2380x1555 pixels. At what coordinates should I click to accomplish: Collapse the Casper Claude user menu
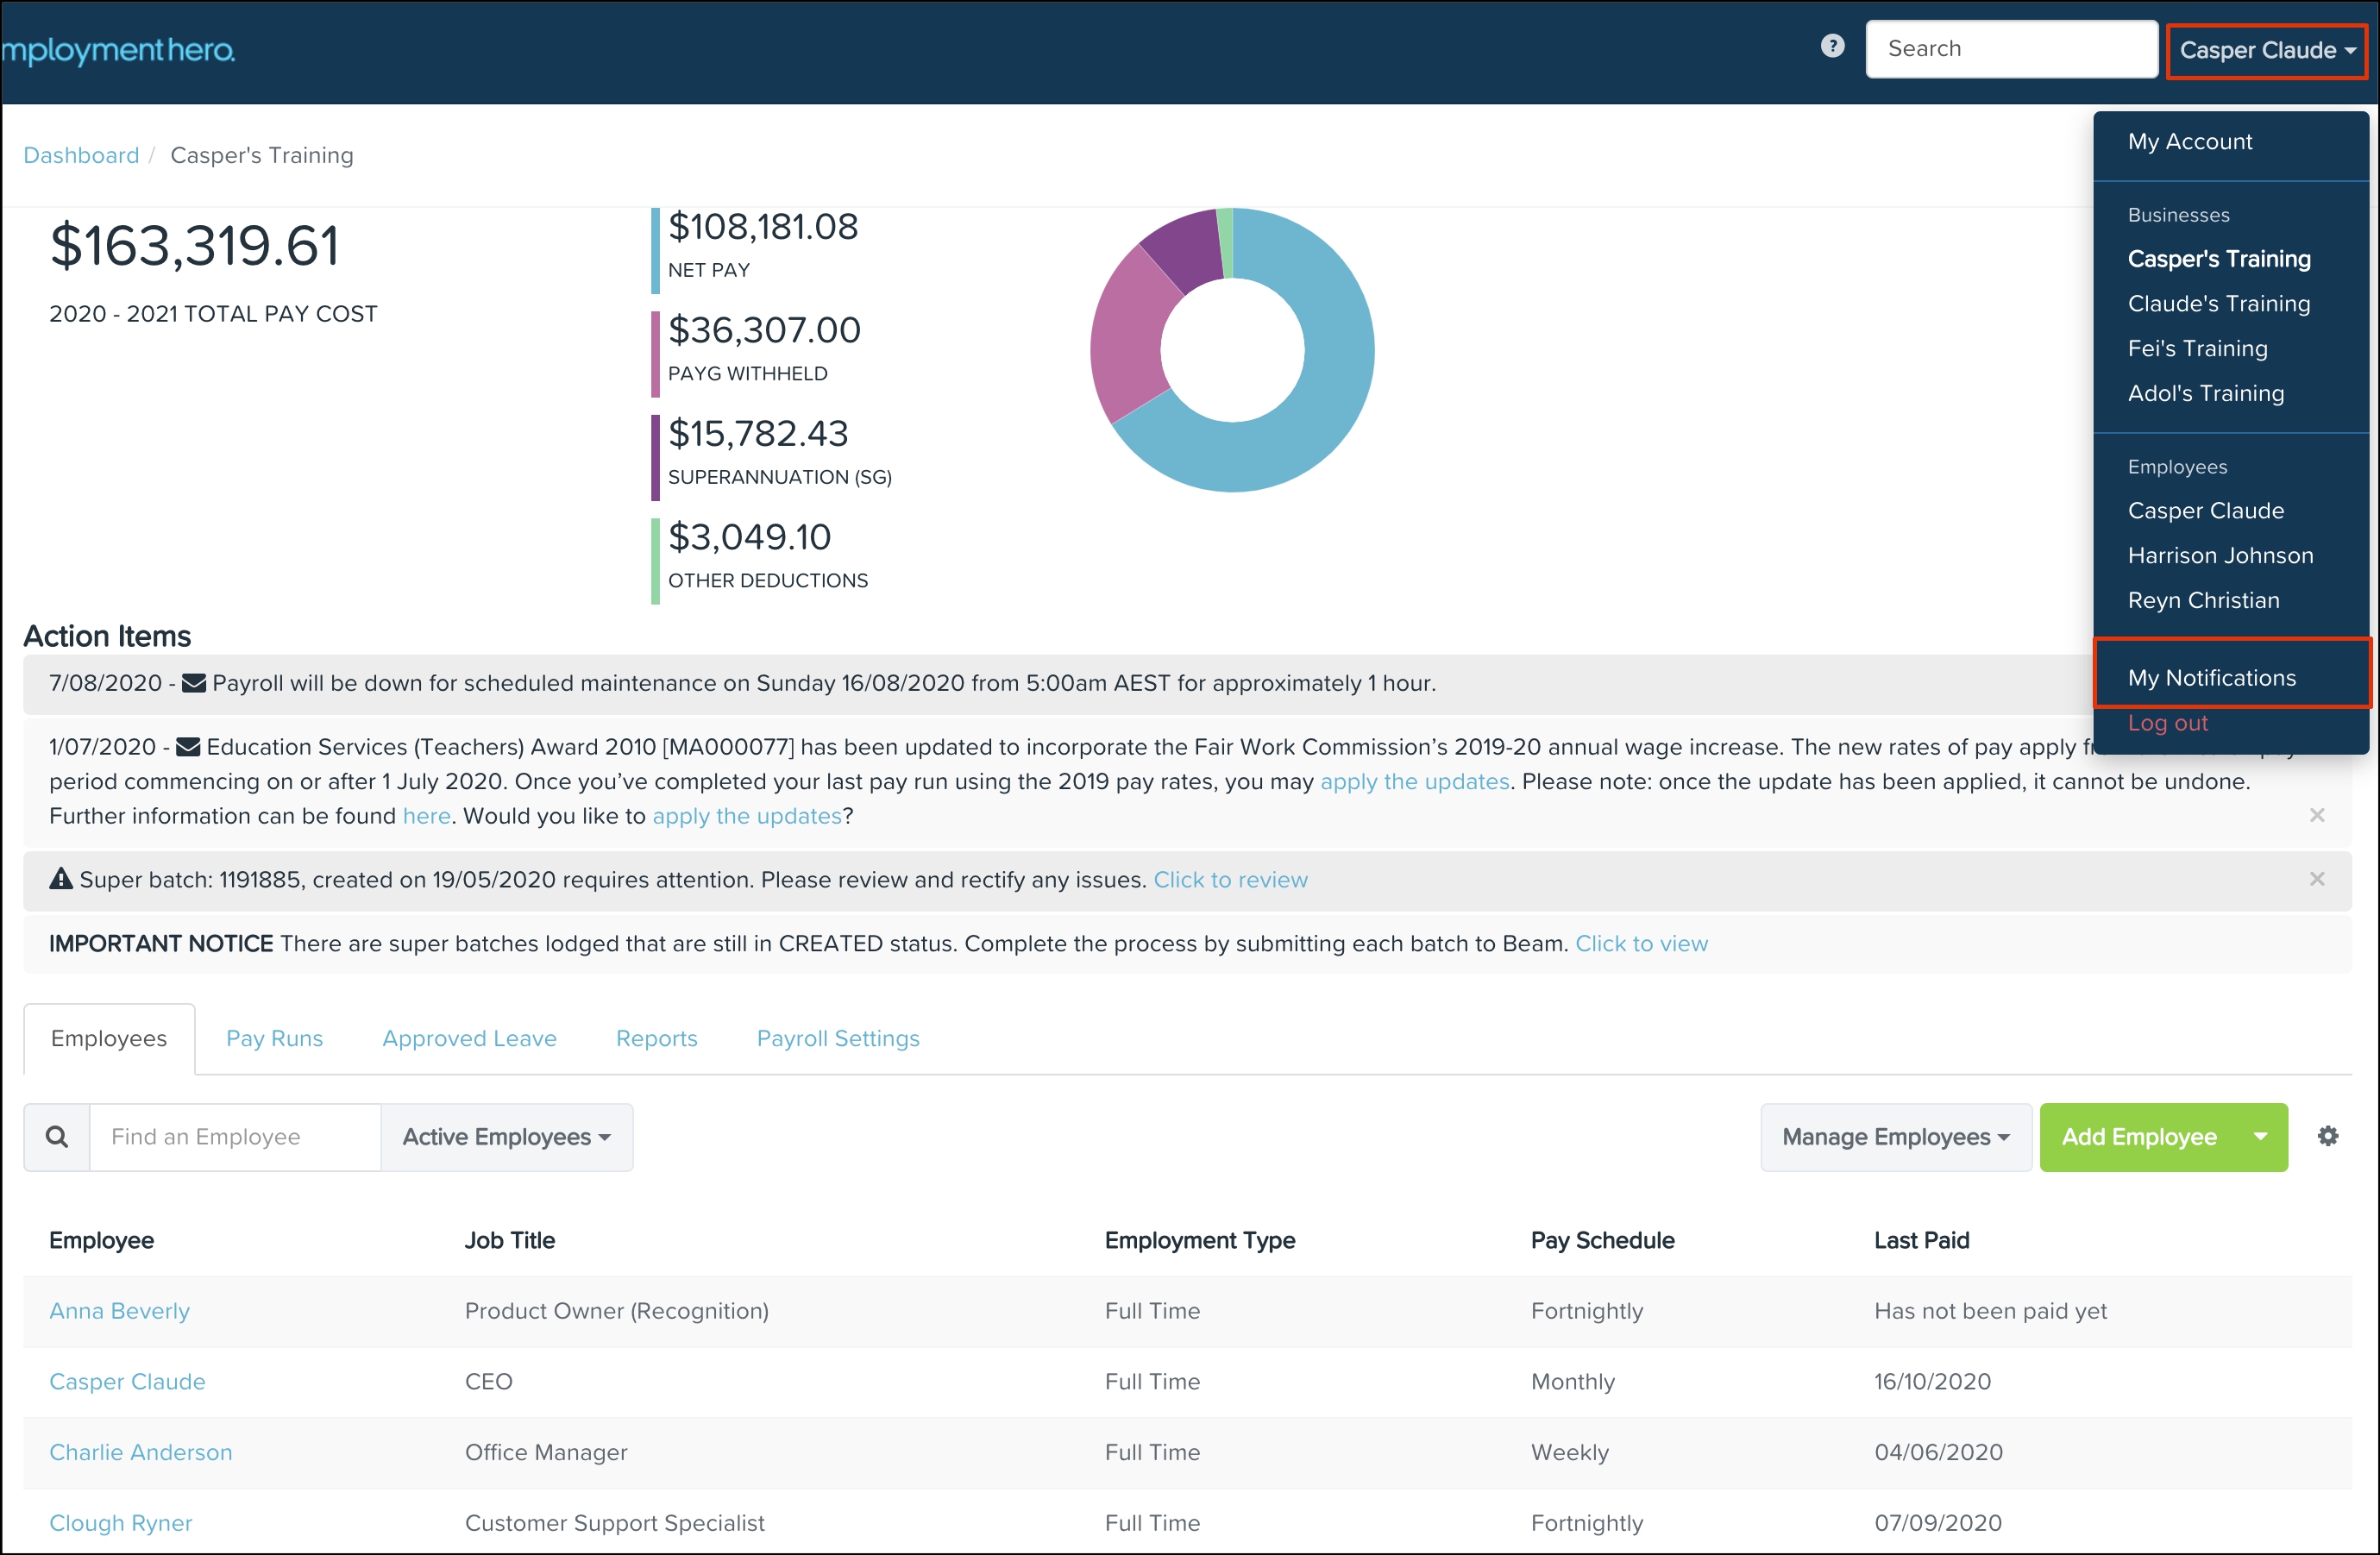pyautogui.click(x=2266, y=50)
